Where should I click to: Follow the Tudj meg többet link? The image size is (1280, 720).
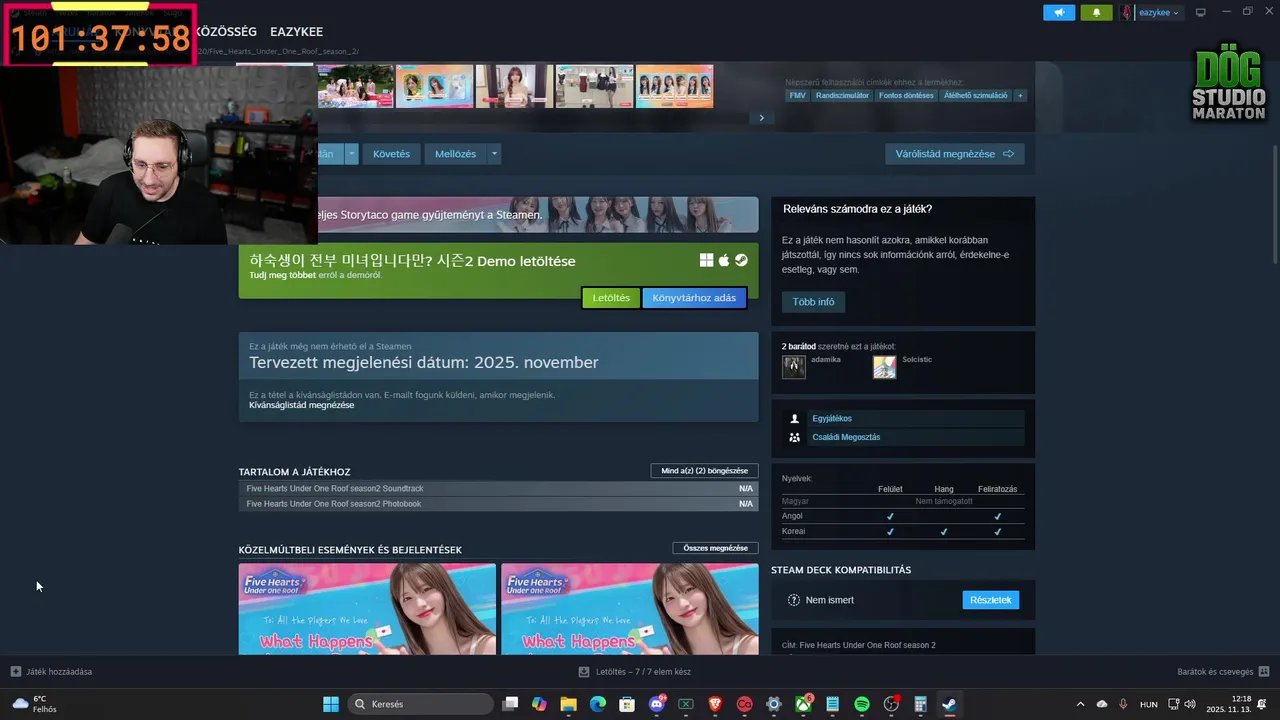pos(282,275)
